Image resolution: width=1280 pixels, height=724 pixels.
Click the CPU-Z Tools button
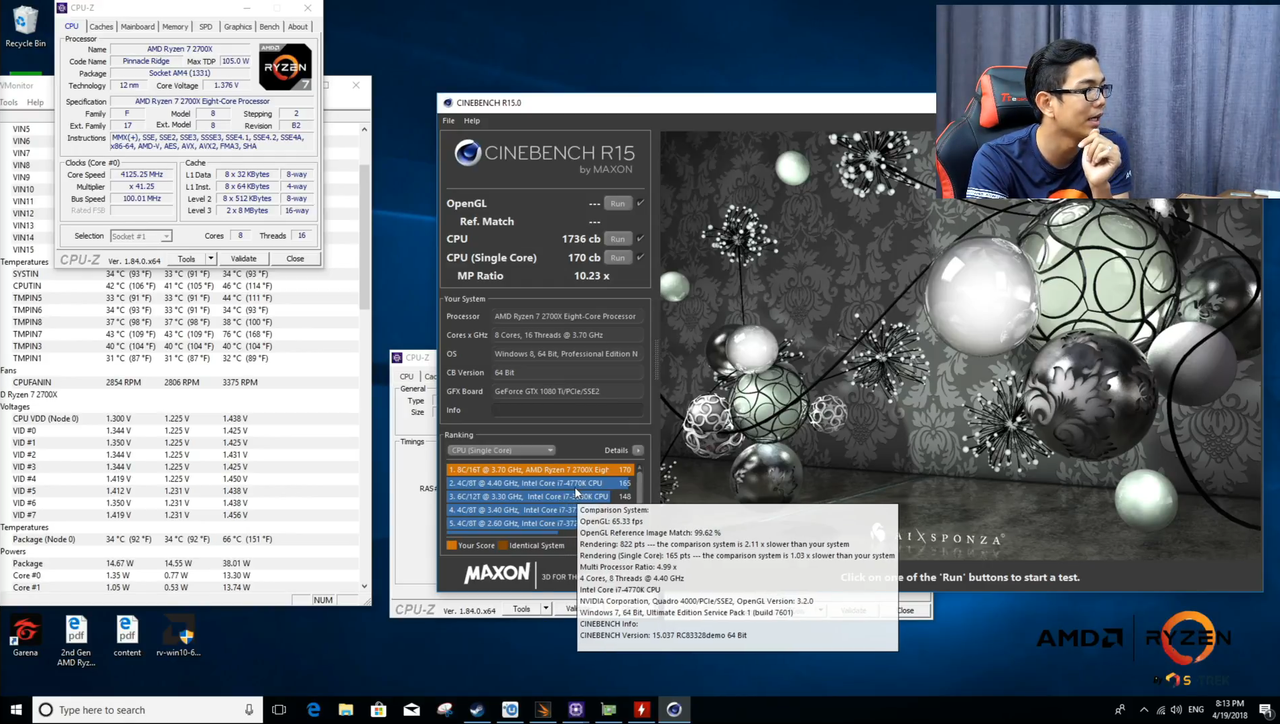187,259
